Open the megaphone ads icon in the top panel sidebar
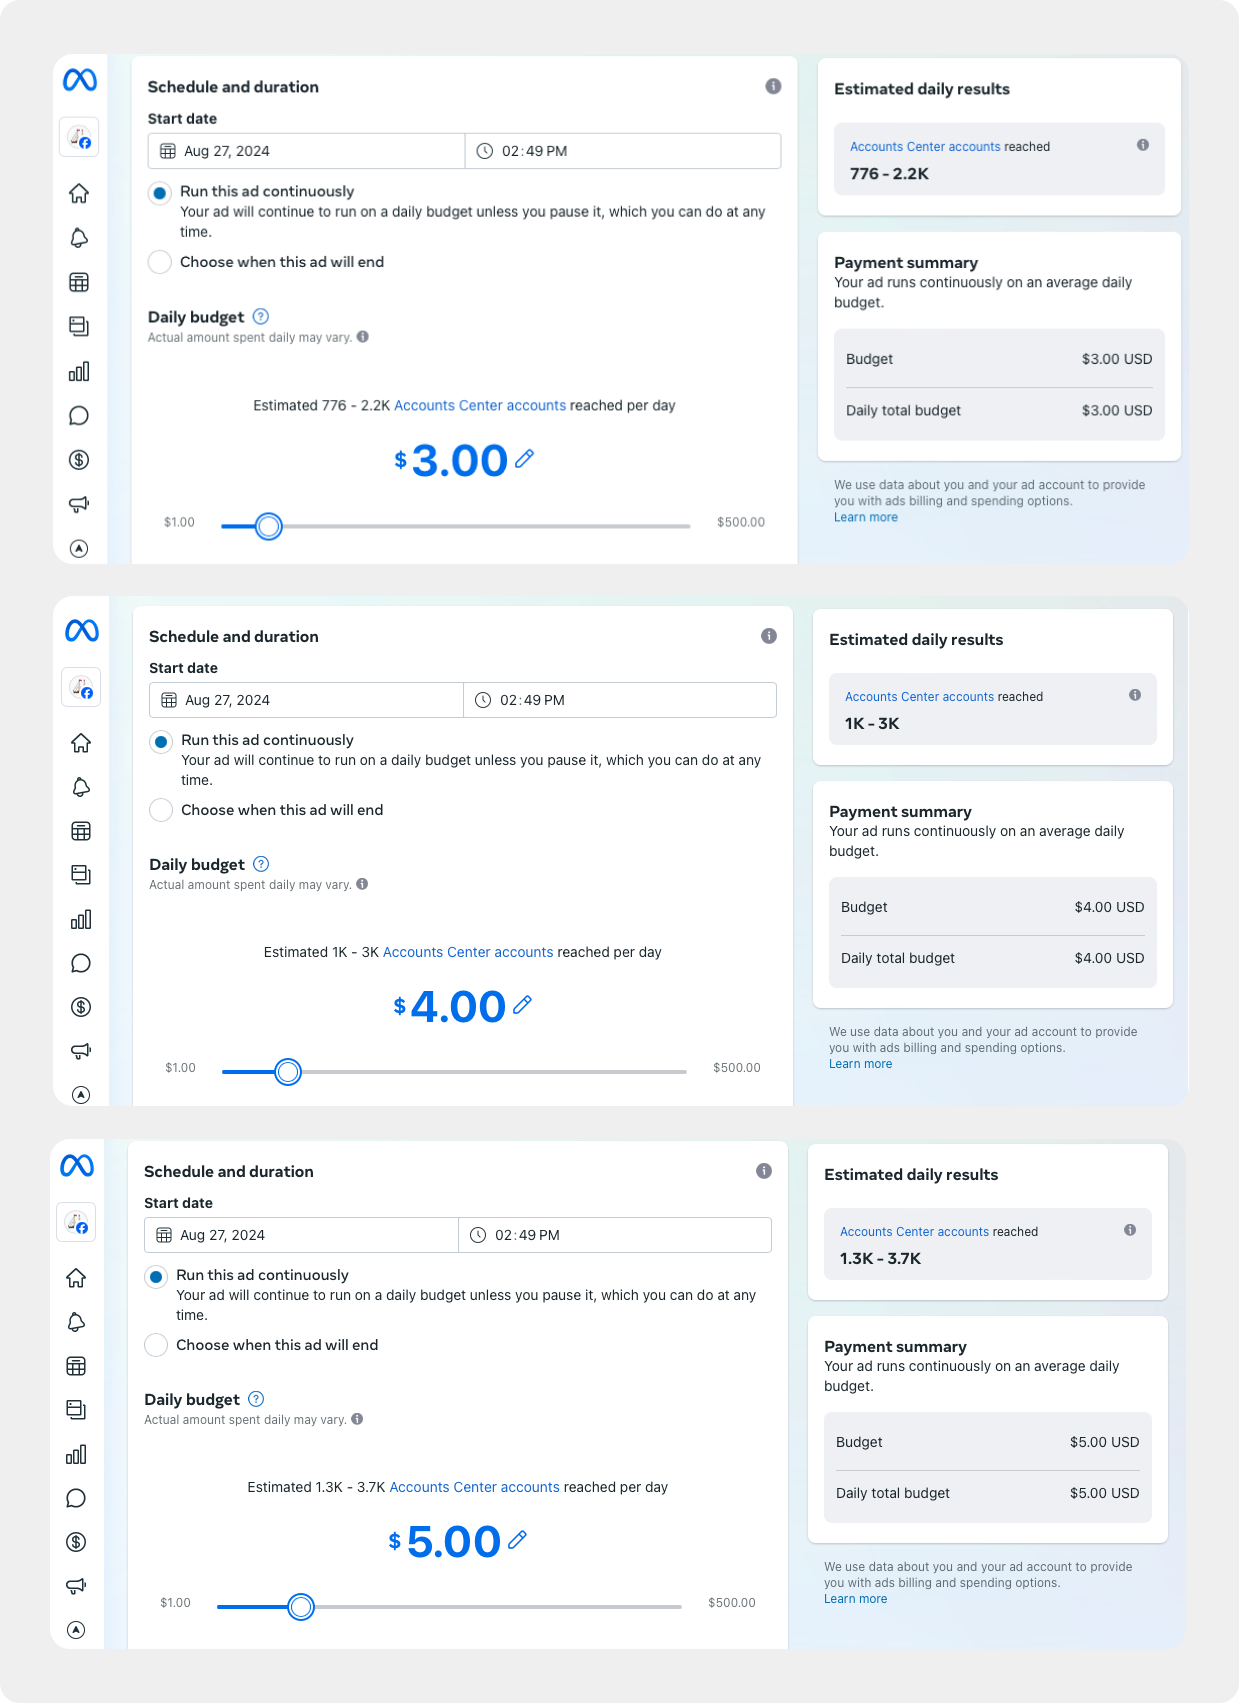 79,504
